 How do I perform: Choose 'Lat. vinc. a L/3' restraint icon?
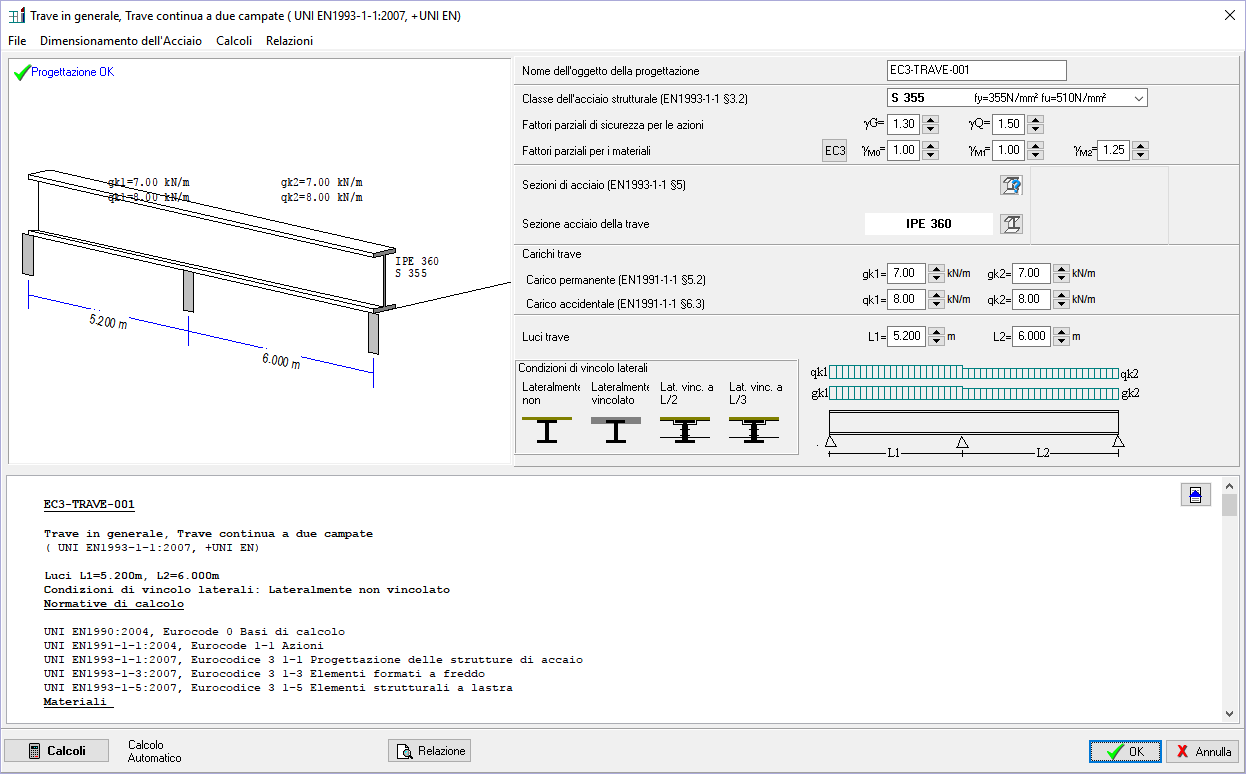754,430
